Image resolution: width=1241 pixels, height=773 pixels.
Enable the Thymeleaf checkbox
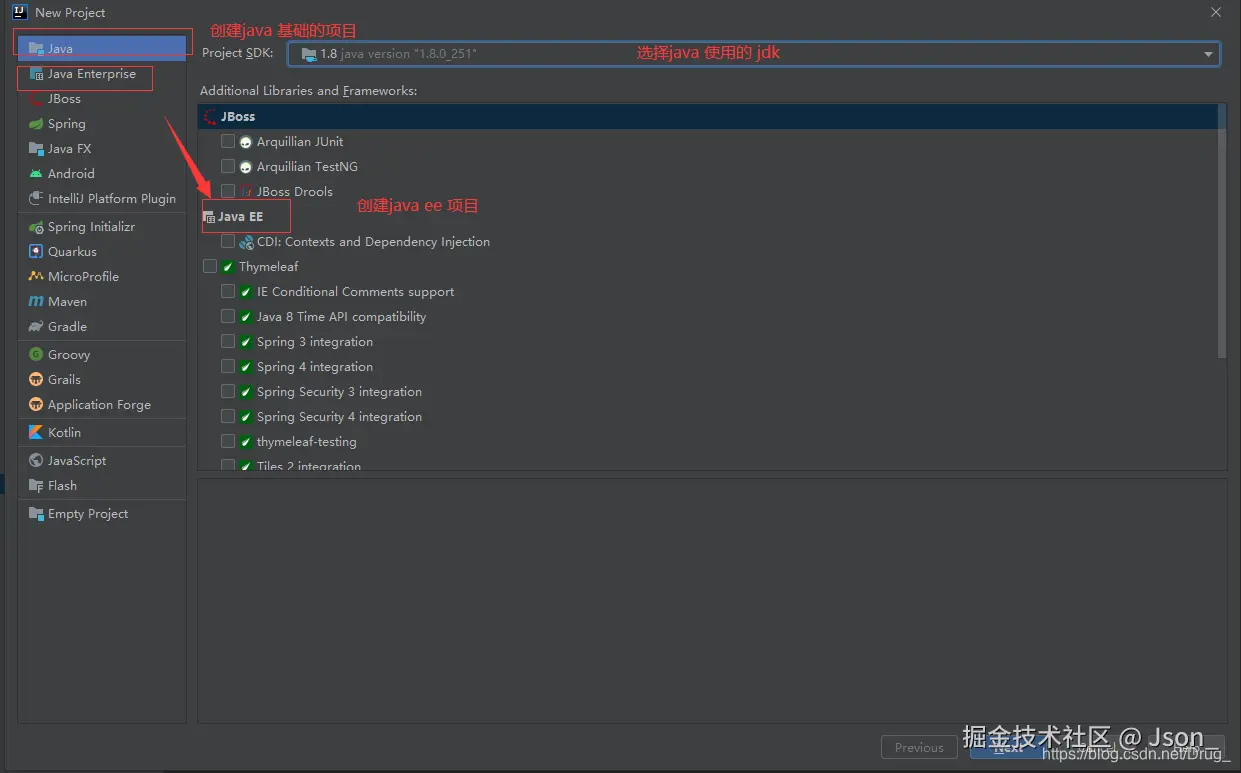tap(210, 267)
